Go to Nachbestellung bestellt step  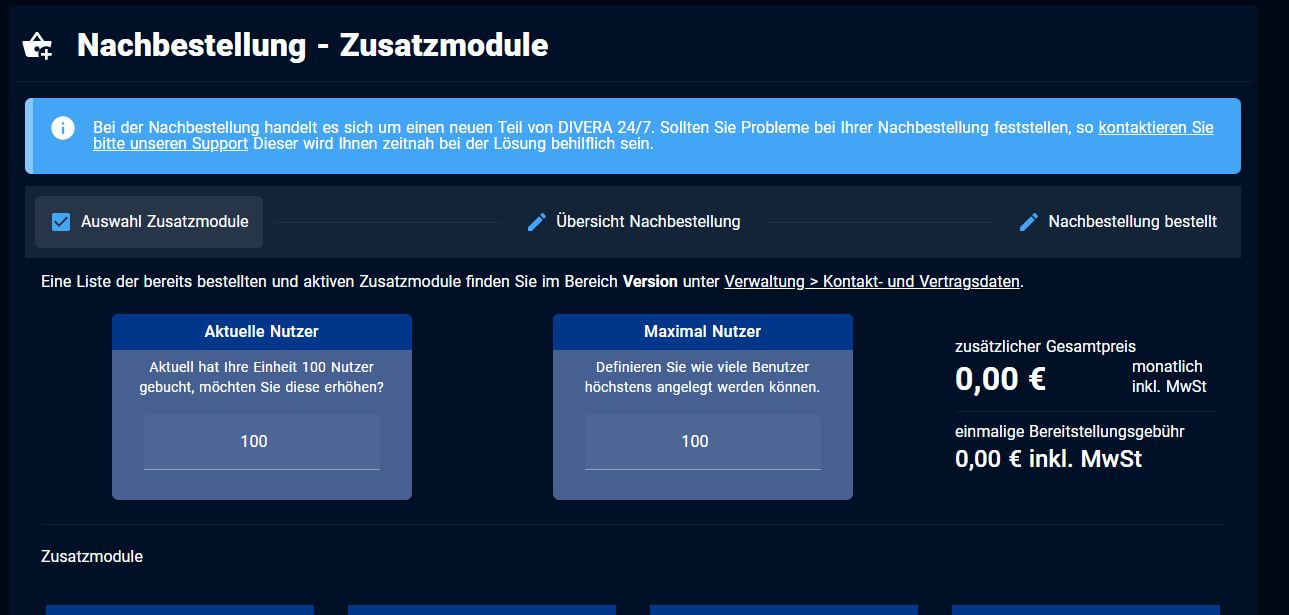[1132, 222]
